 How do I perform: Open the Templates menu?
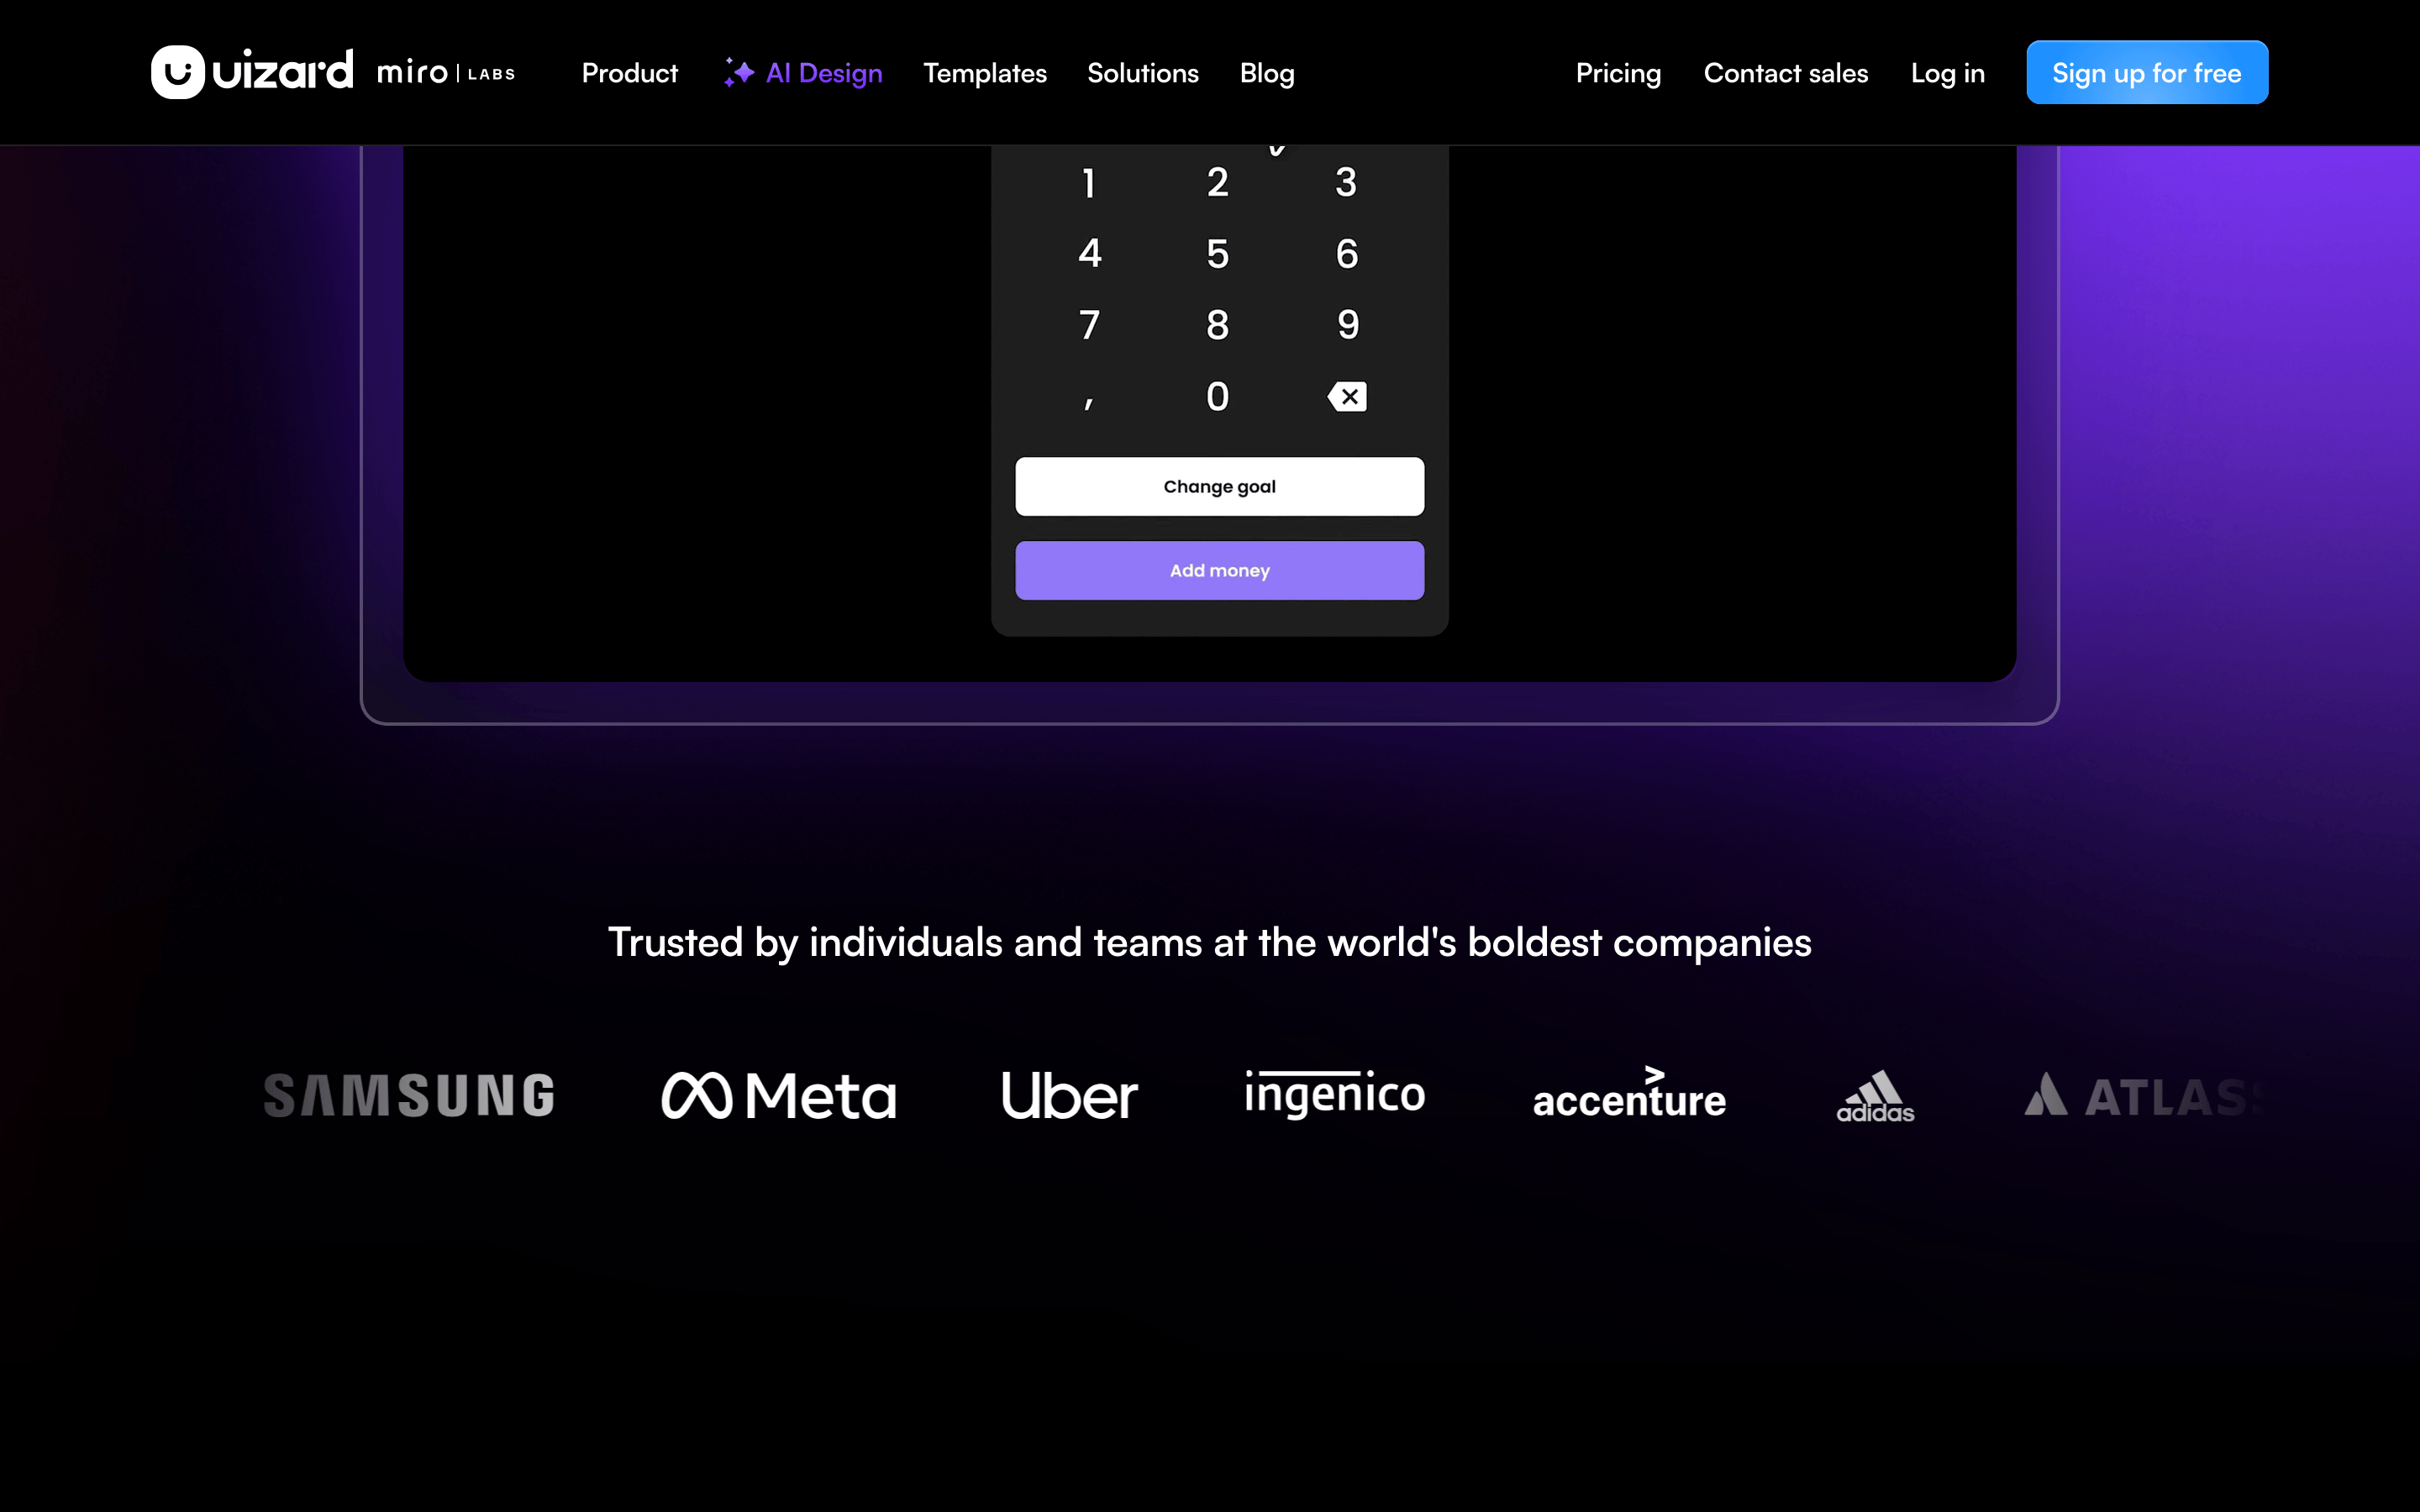pos(985,73)
